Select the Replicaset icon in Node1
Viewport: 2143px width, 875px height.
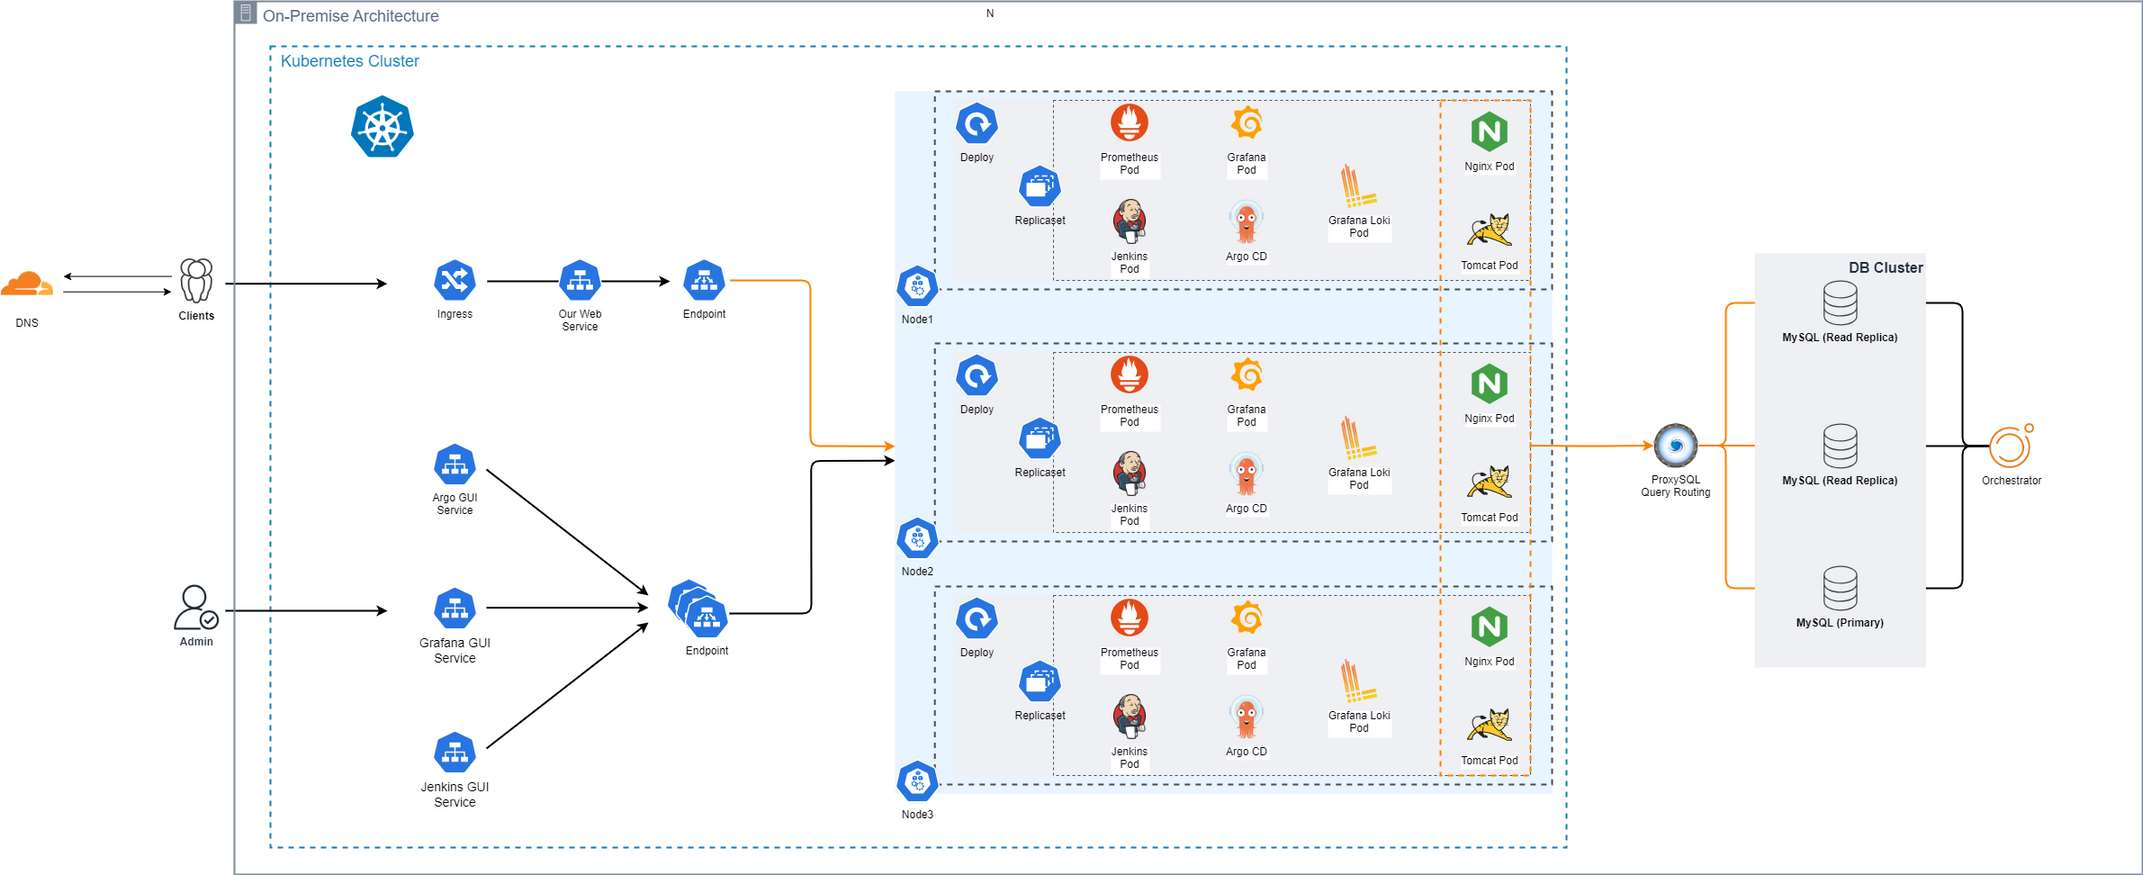pyautogui.click(x=1040, y=187)
